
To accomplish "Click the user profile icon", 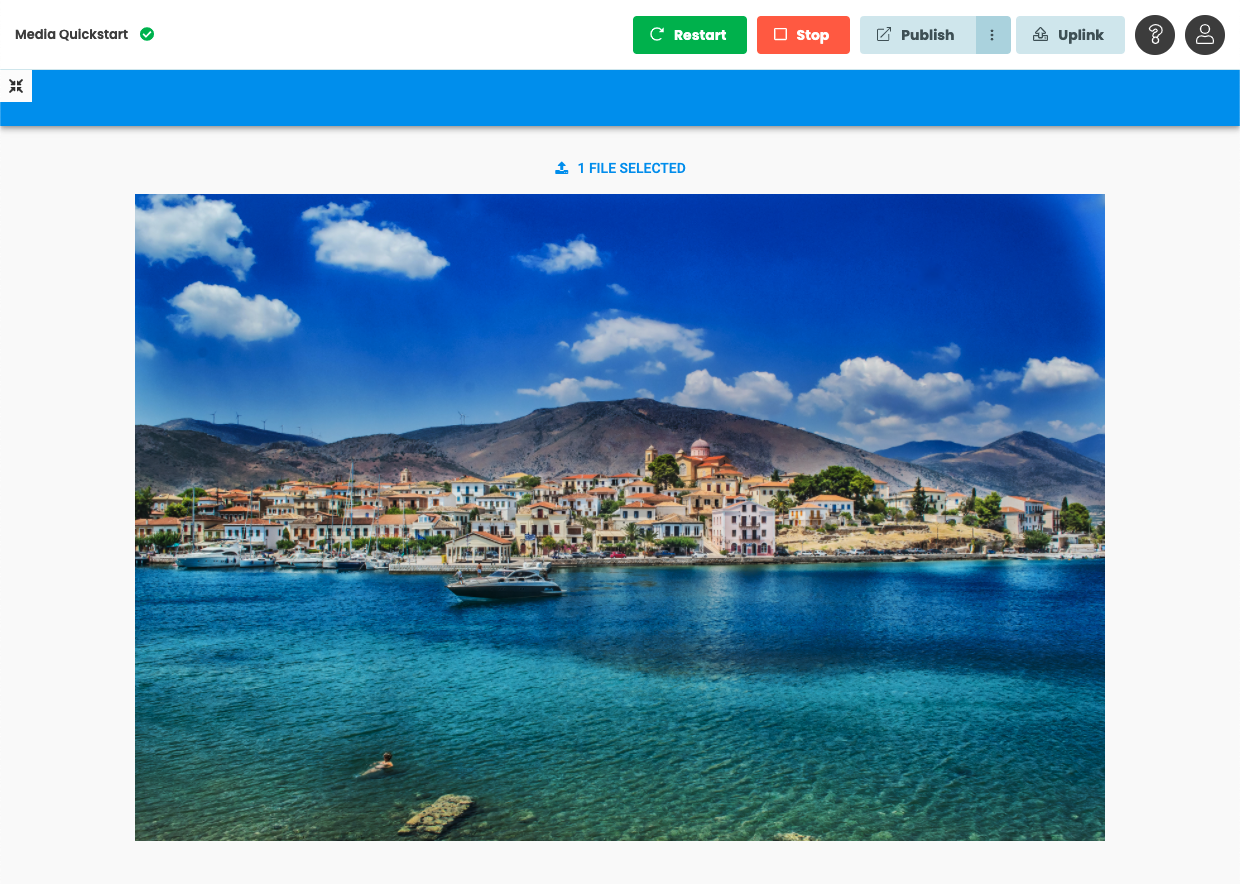I will (x=1205, y=35).
